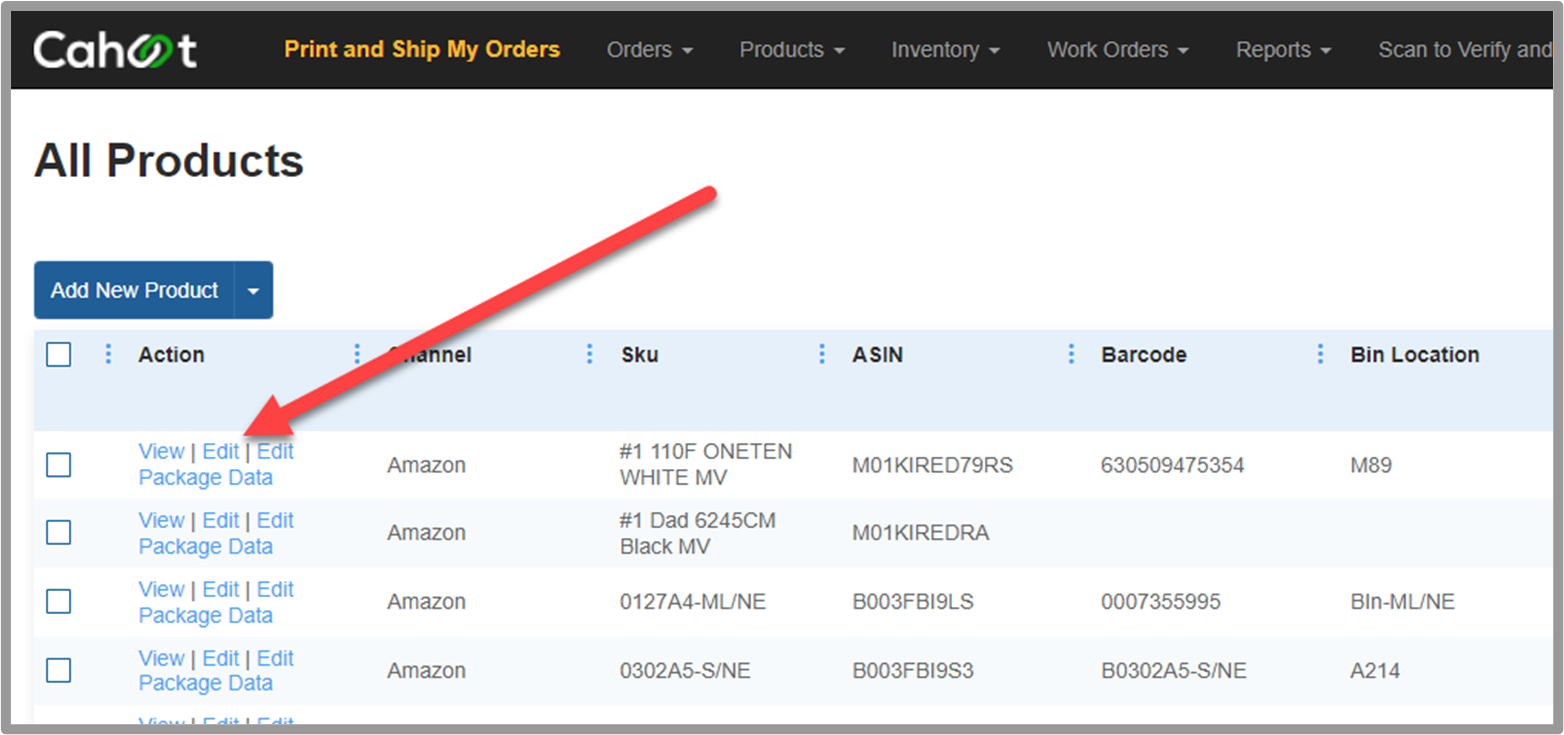Expand the Inventory menu
This screenshot has width=1564, height=735.
[946, 50]
